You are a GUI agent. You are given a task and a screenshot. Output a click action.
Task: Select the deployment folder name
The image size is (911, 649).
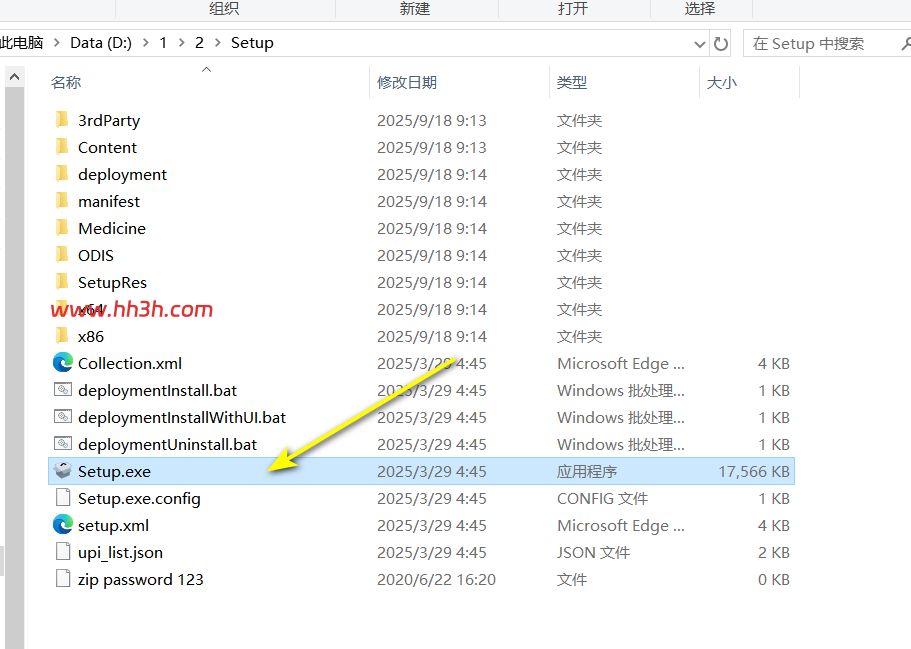click(x=123, y=175)
